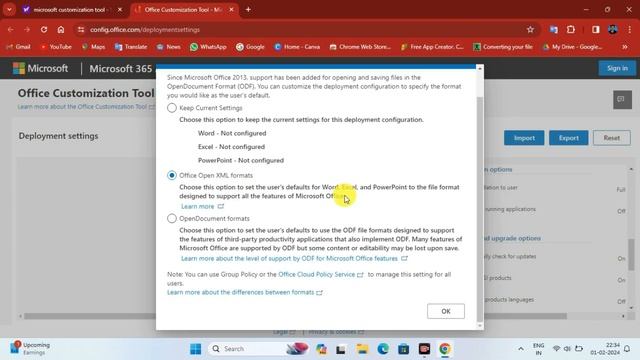Viewport: 640px width, 360px height.
Task: Open the Windows Start menu
Action: tap(196, 349)
